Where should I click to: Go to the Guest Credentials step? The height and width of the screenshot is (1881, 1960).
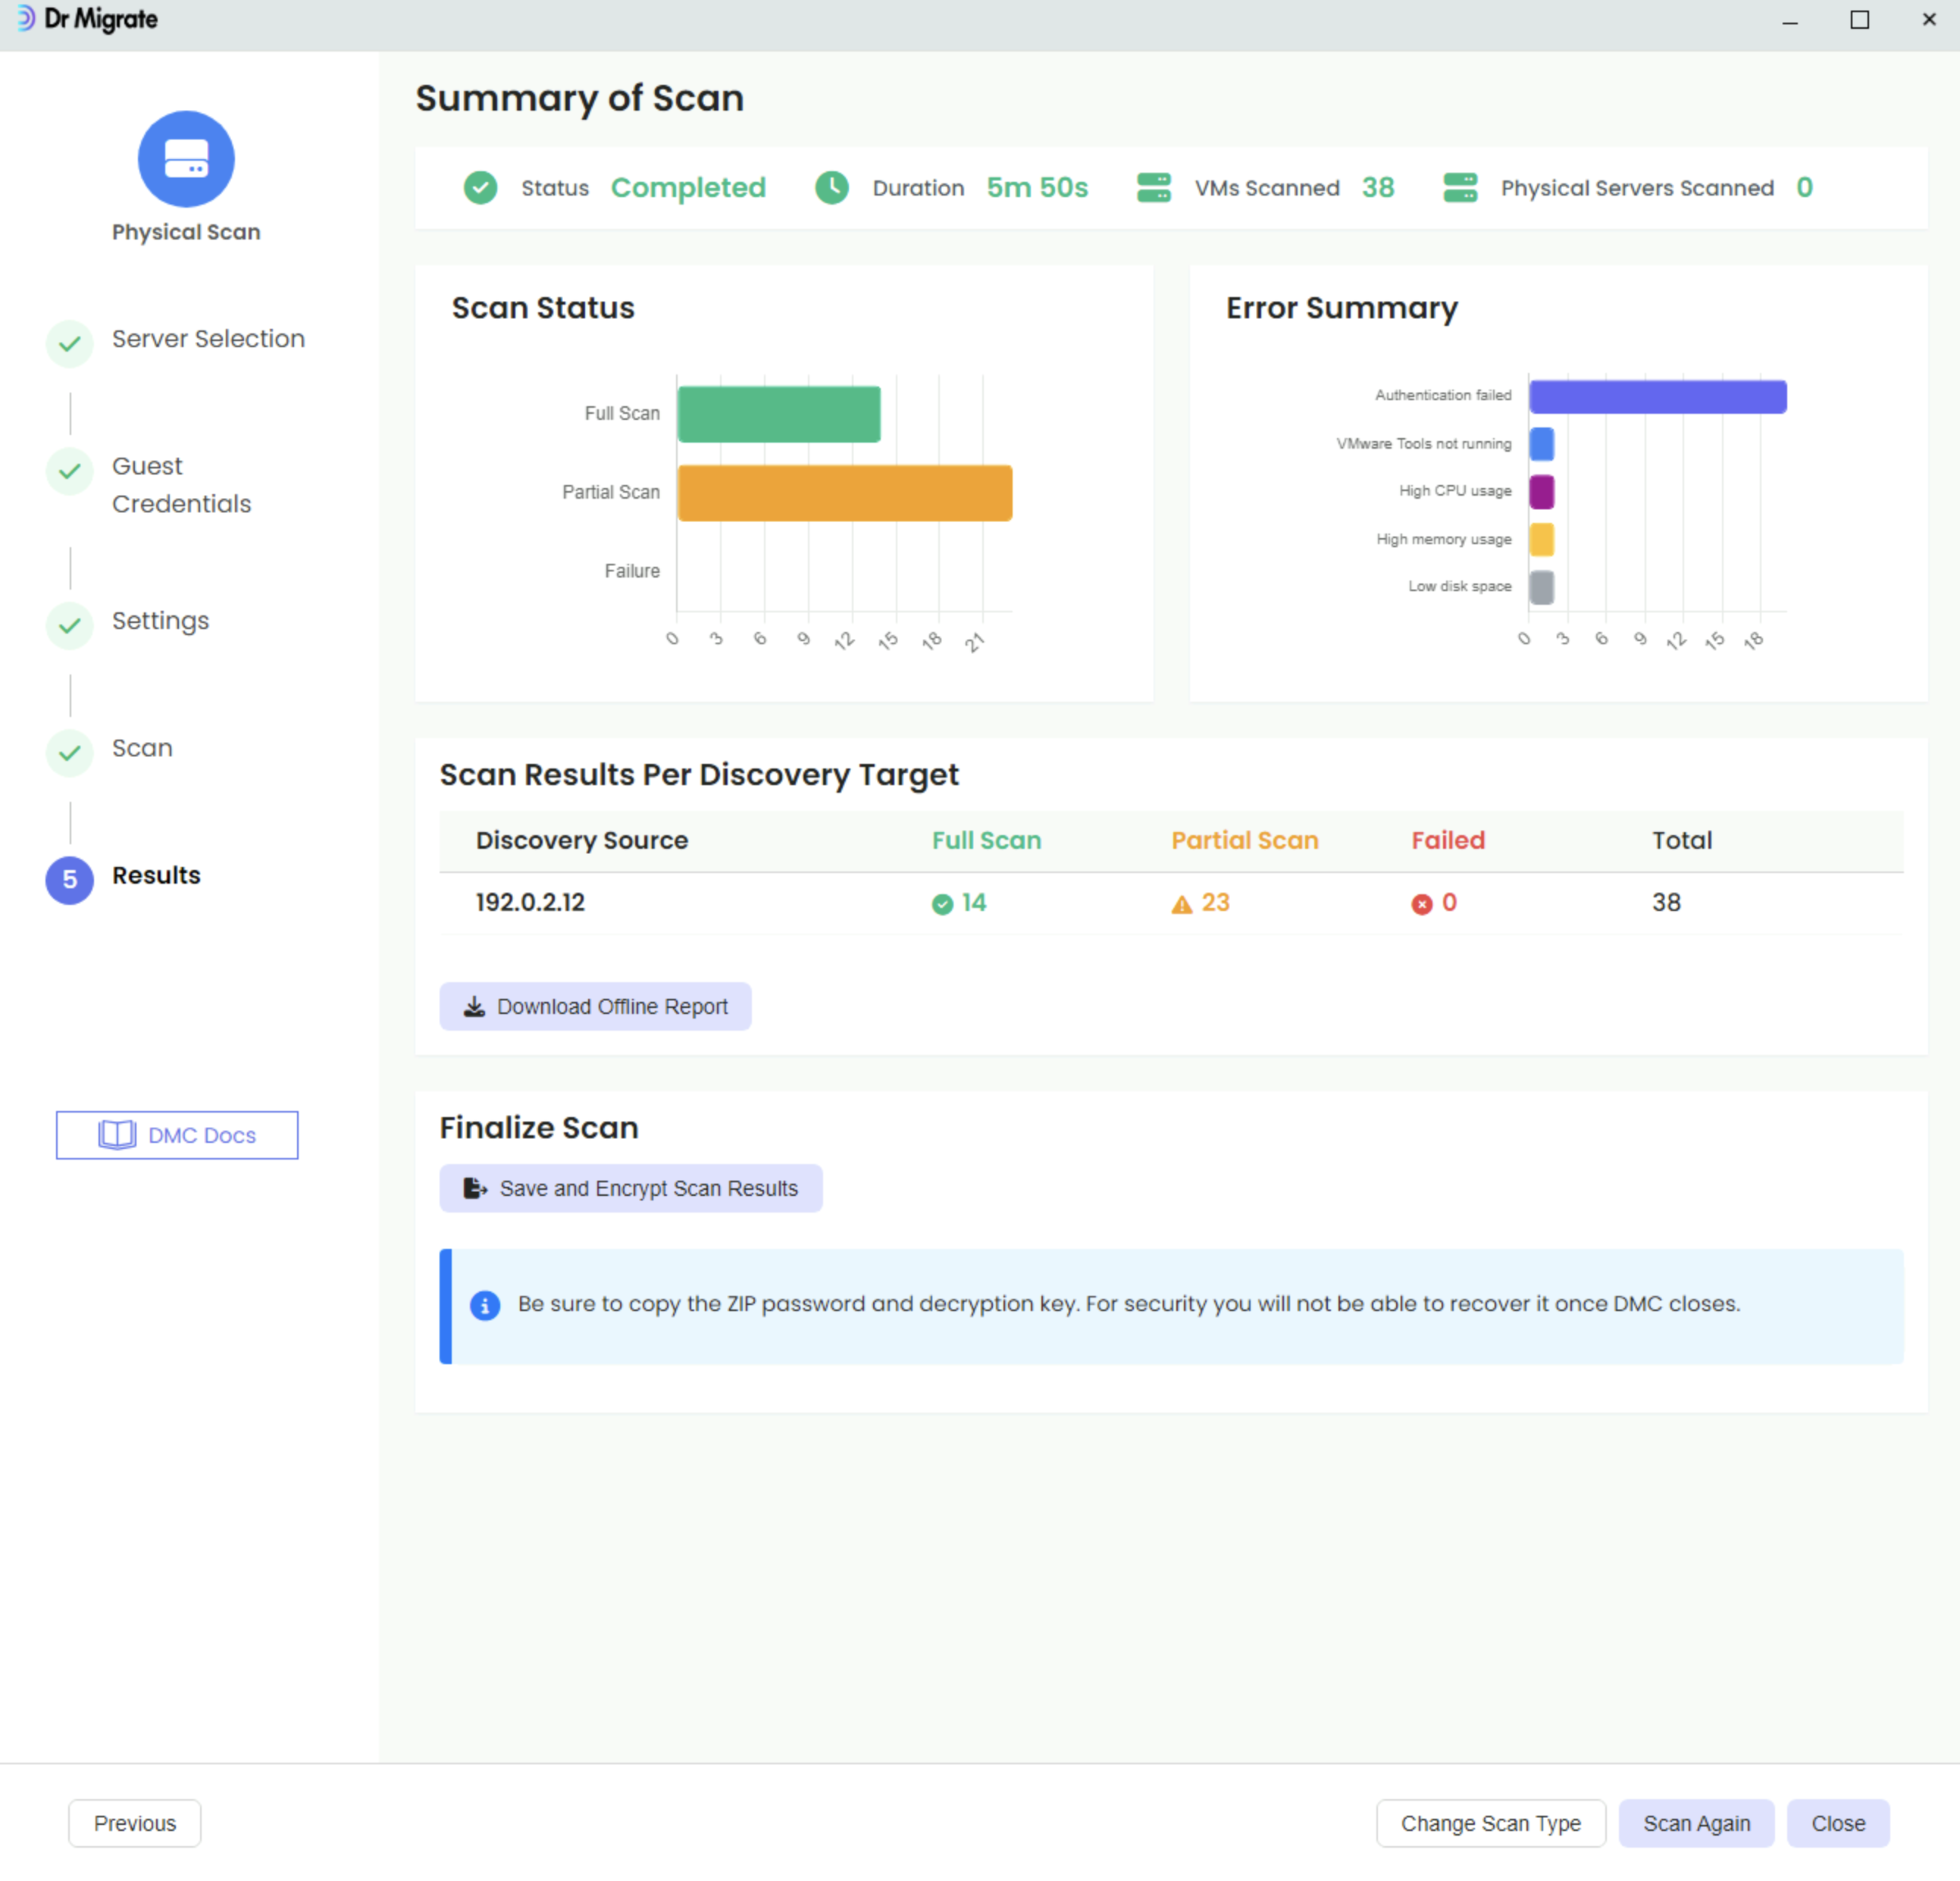click(180, 485)
